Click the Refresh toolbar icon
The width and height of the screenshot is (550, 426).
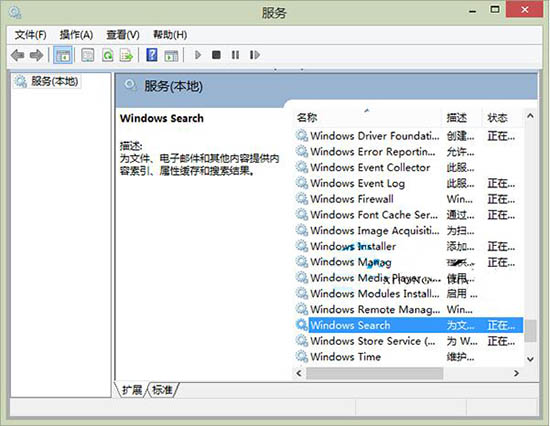coord(107,55)
